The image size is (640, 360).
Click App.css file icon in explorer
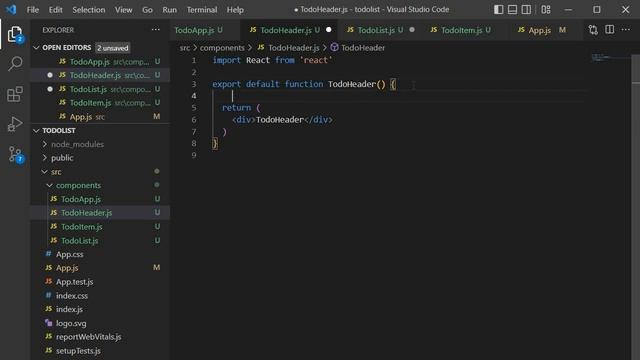[49, 254]
